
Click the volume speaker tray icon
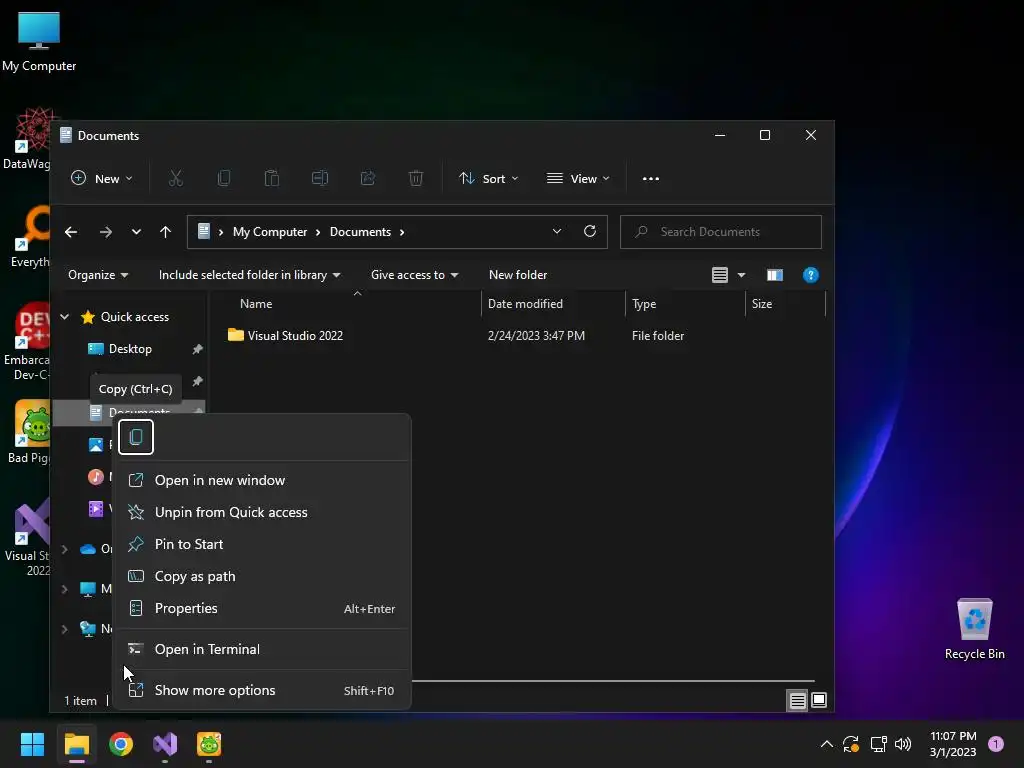[x=903, y=744]
